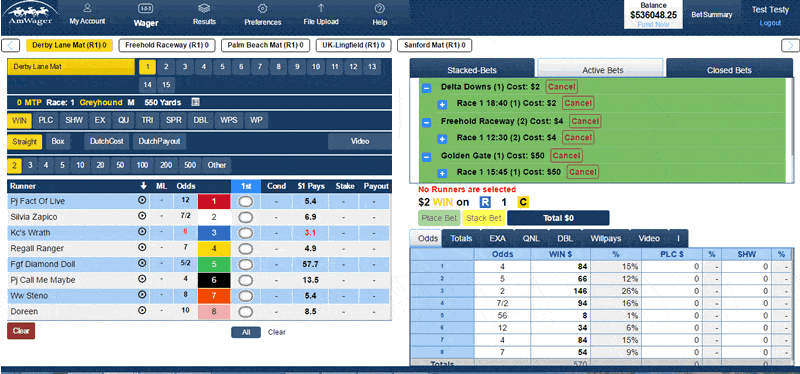Open runner info icon for Doreen

point(142,311)
